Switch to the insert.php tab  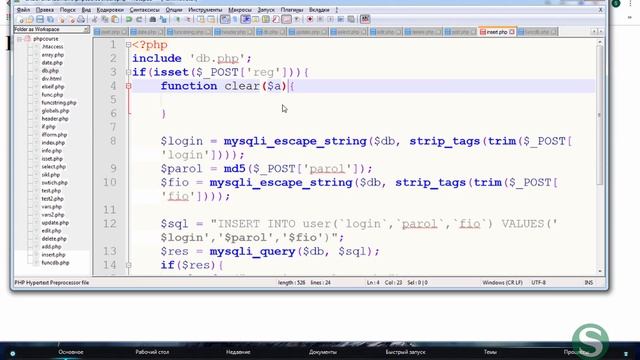pyautogui.click(x=496, y=31)
